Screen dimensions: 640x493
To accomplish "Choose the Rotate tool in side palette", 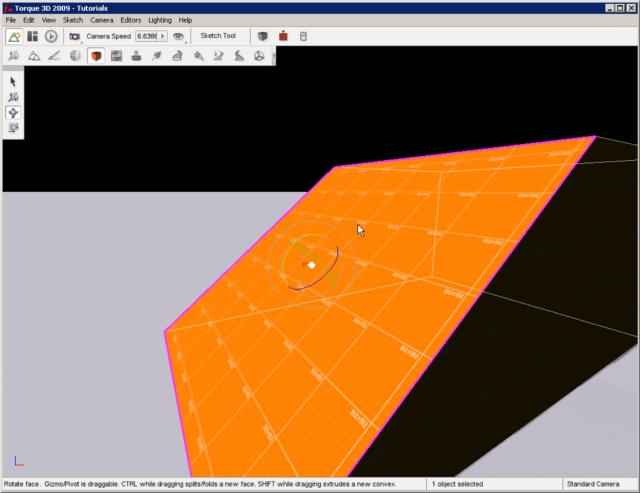I will pyautogui.click(x=13, y=113).
